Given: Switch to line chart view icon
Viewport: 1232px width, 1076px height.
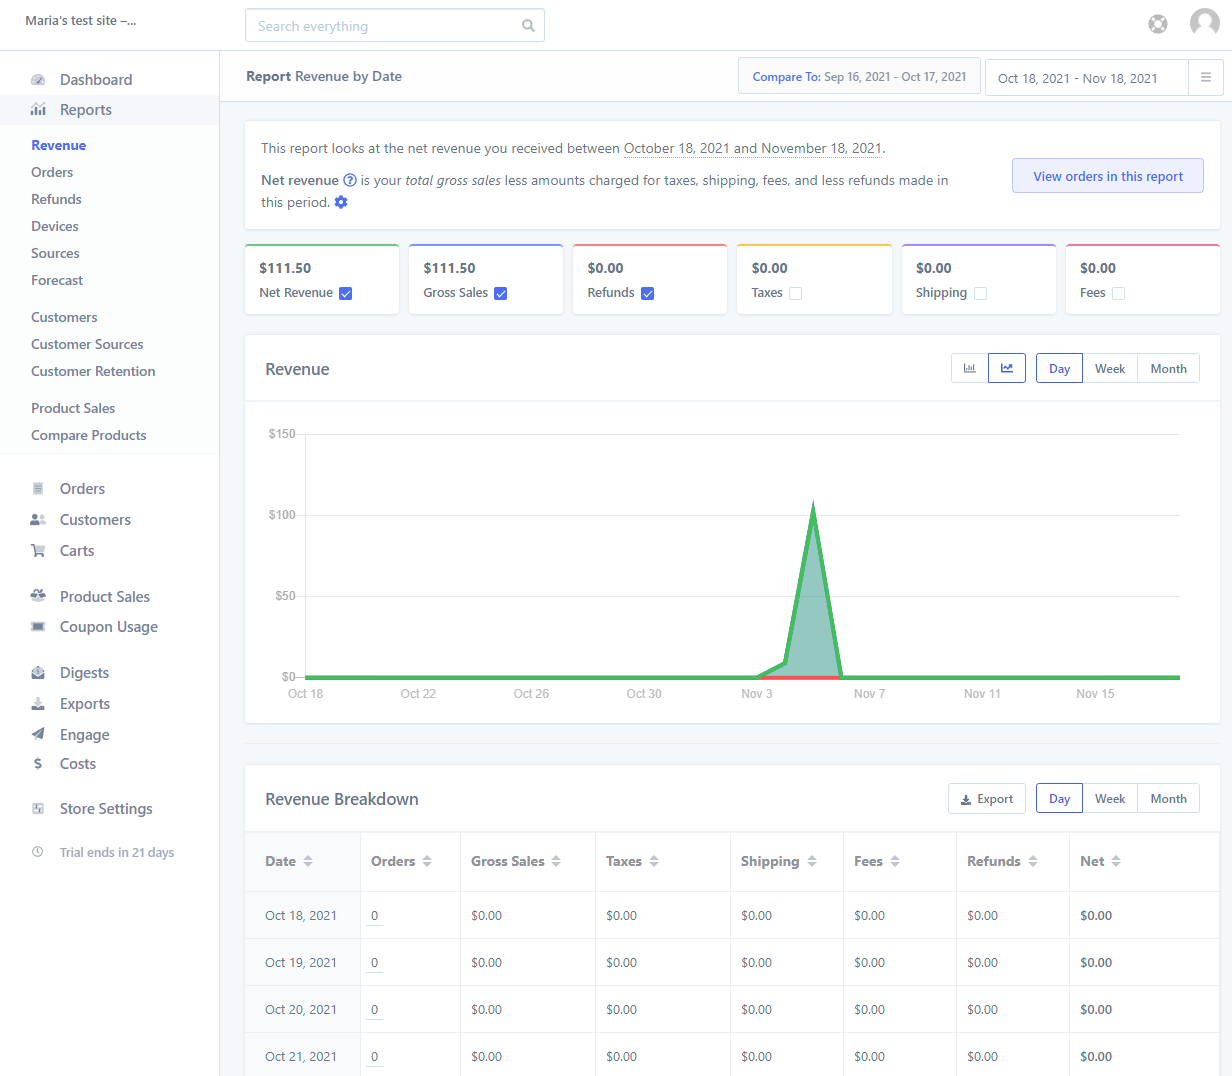Looking at the screenshot, I should (x=1007, y=368).
